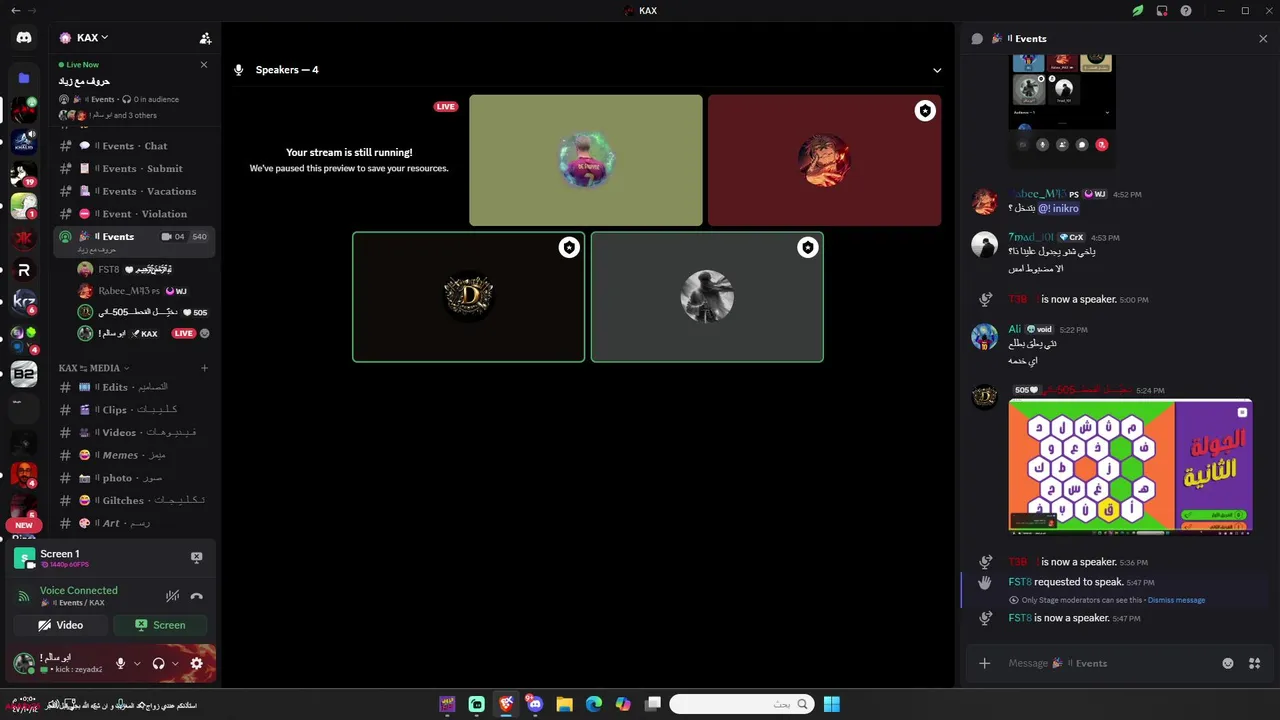1280x720 pixels.
Task: Open B2 server icon in sidebar
Action: [x=24, y=374]
